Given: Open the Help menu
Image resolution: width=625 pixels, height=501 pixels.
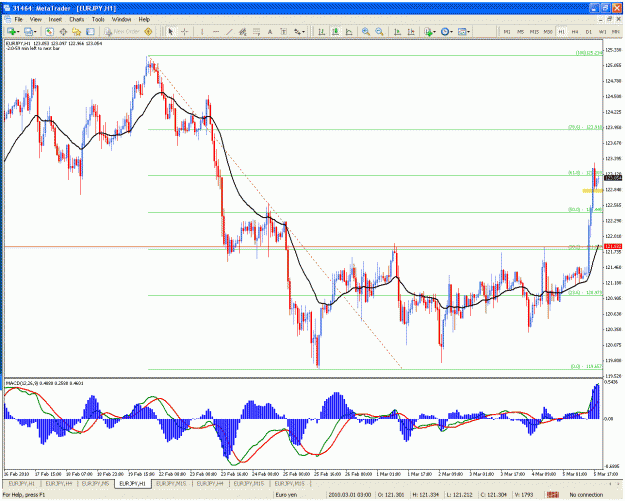Looking at the screenshot, I should pos(144,19).
